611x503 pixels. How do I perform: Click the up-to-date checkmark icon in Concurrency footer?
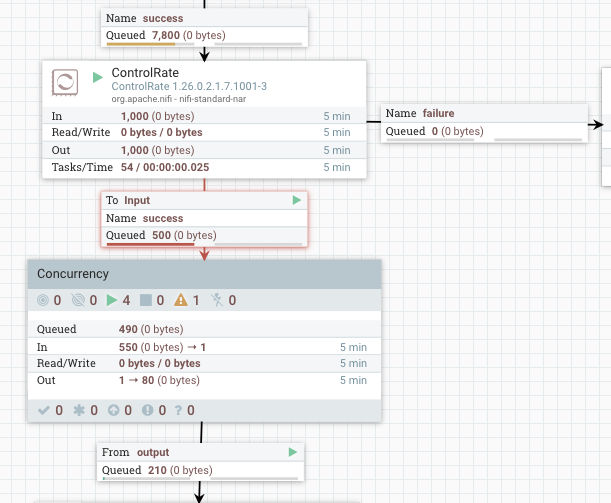click(x=44, y=410)
